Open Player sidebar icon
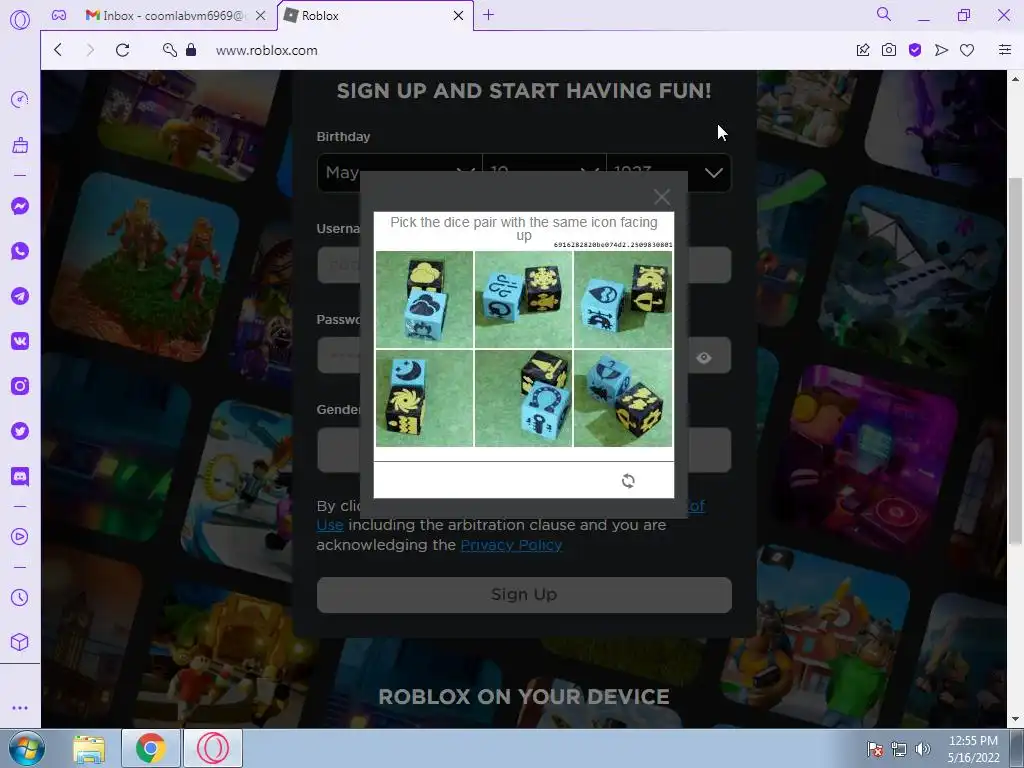1024x768 pixels. (x=20, y=537)
